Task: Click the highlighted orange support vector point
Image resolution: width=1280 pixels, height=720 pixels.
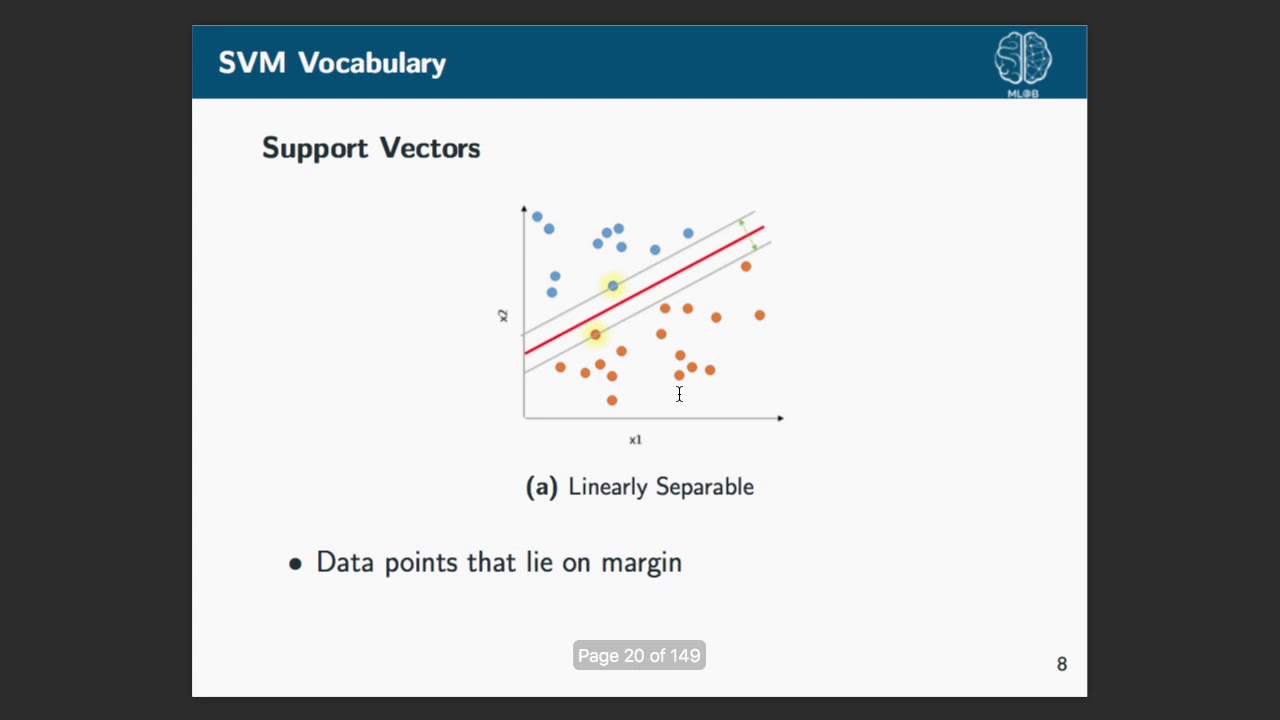Action: click(x=596, y=335)
